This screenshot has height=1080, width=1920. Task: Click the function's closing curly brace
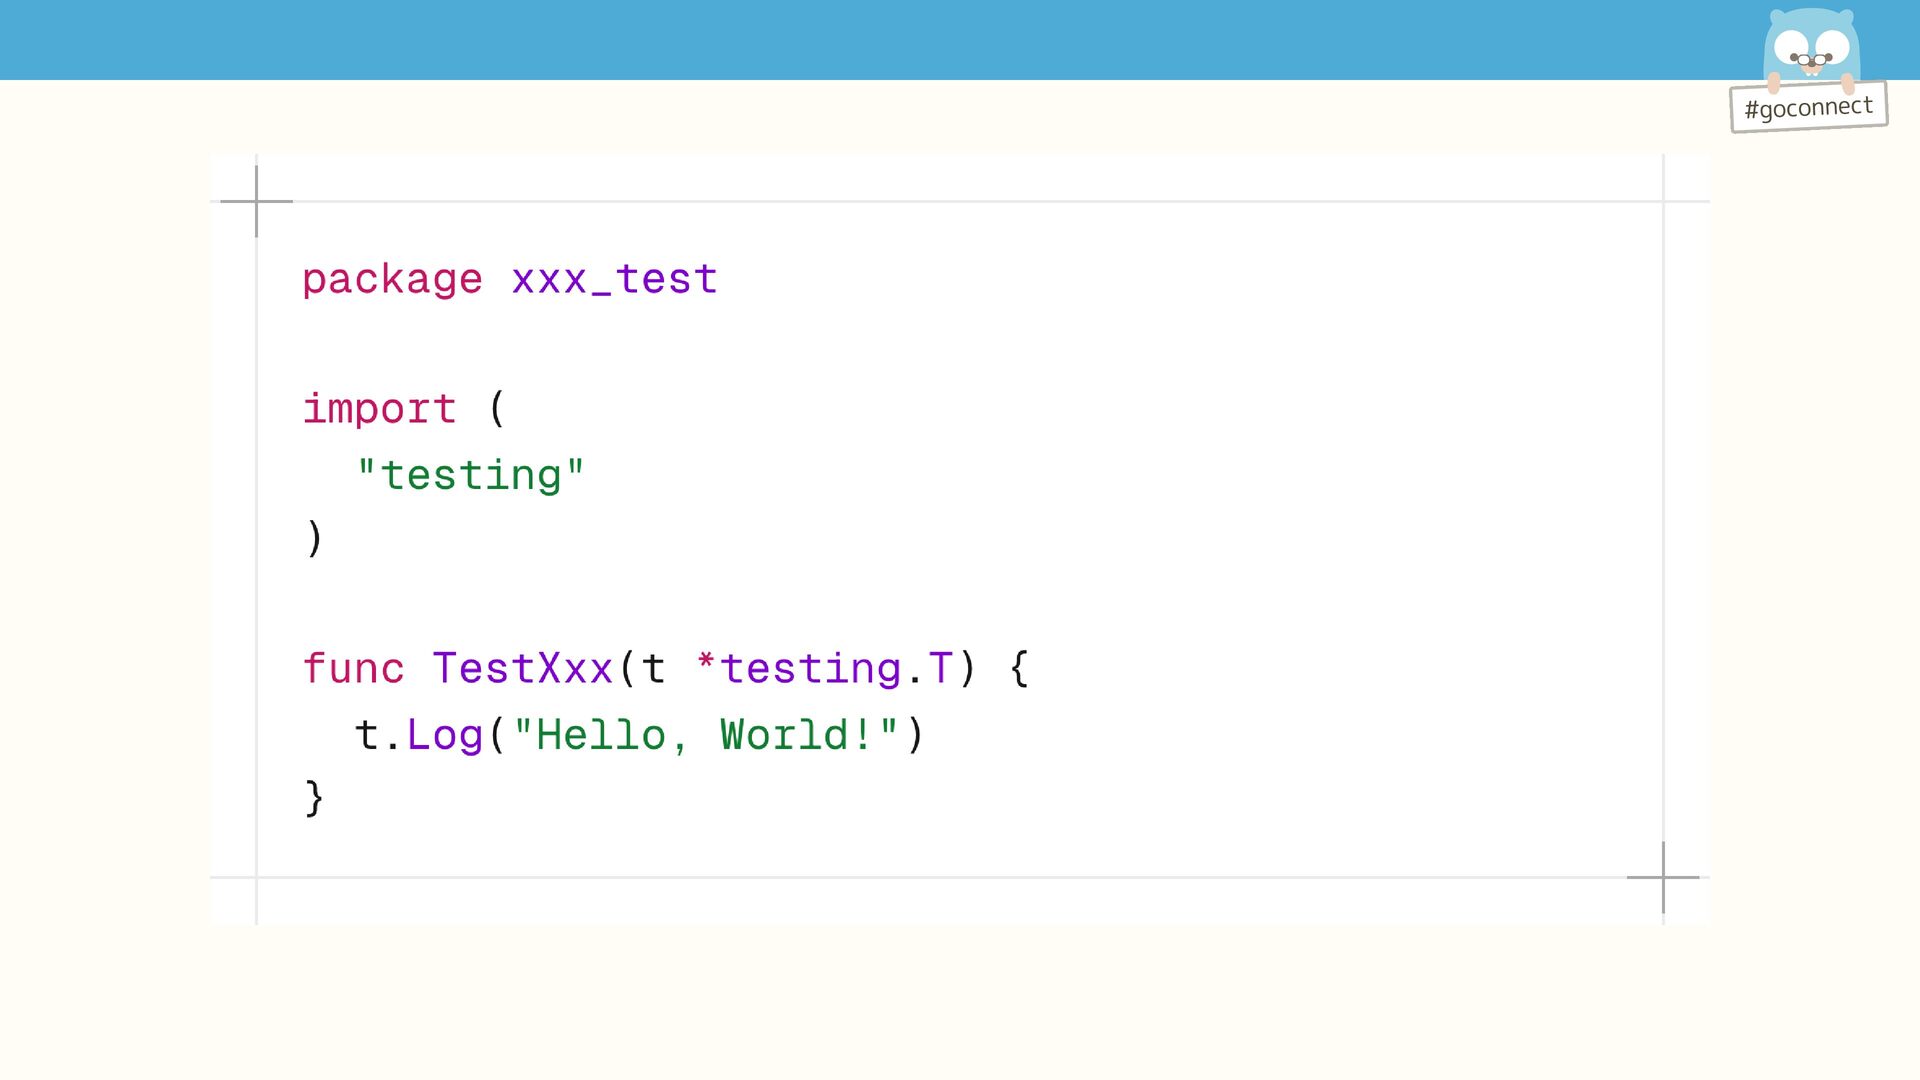pyautogui.click(x=314, y=798)
